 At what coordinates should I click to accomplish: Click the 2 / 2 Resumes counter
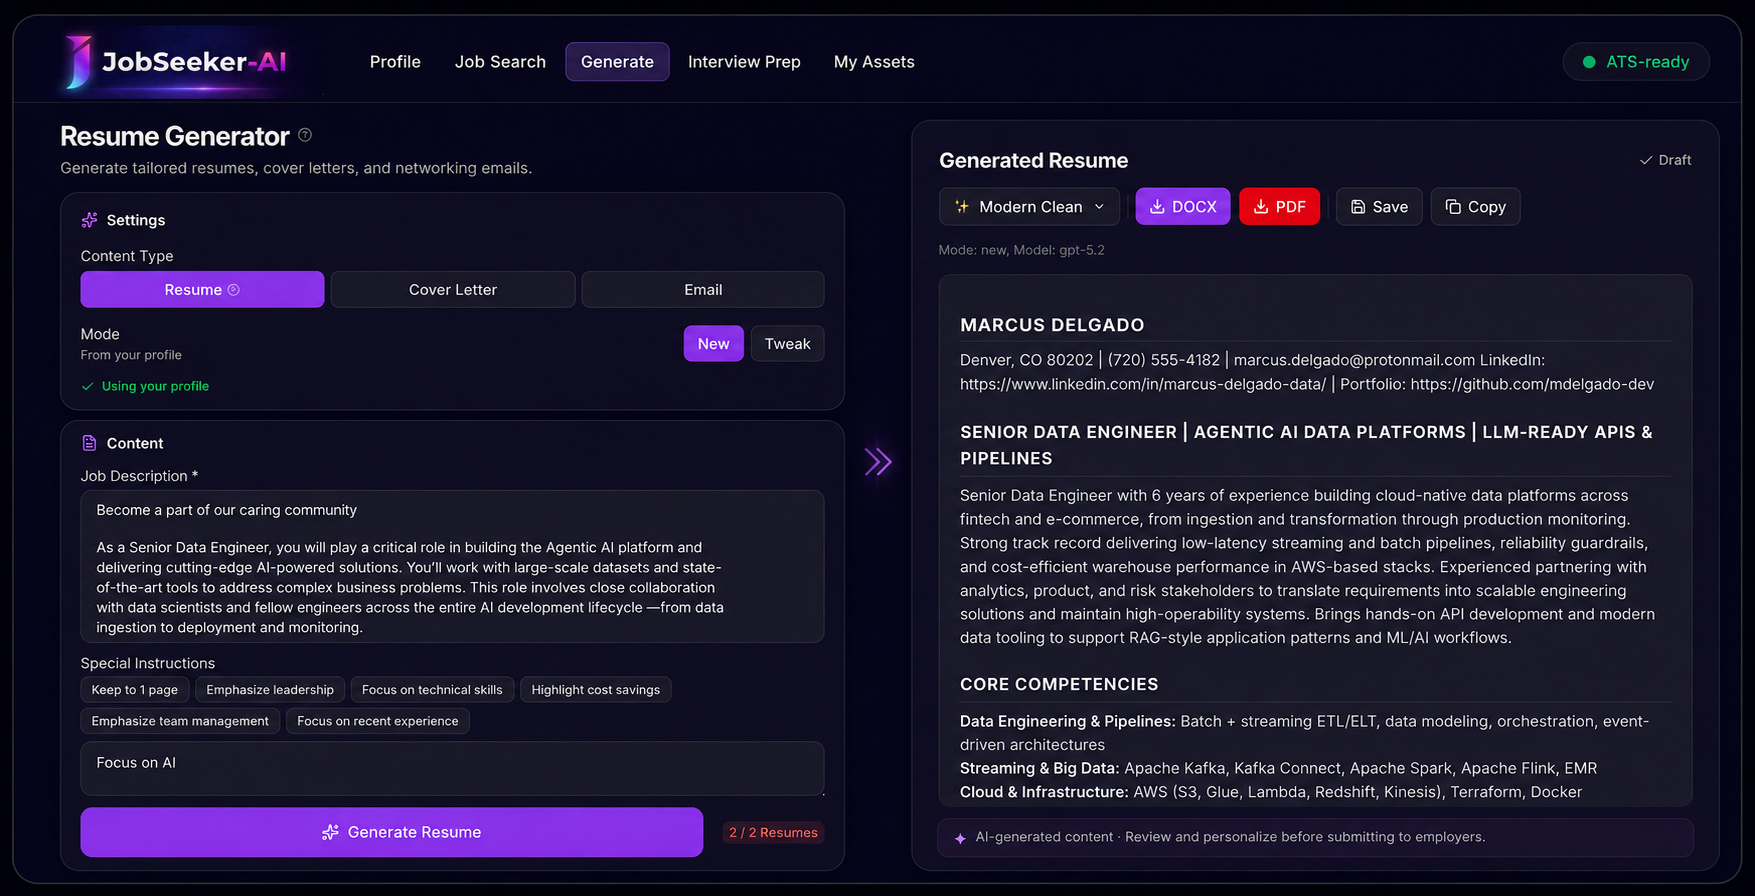[773, 833]
